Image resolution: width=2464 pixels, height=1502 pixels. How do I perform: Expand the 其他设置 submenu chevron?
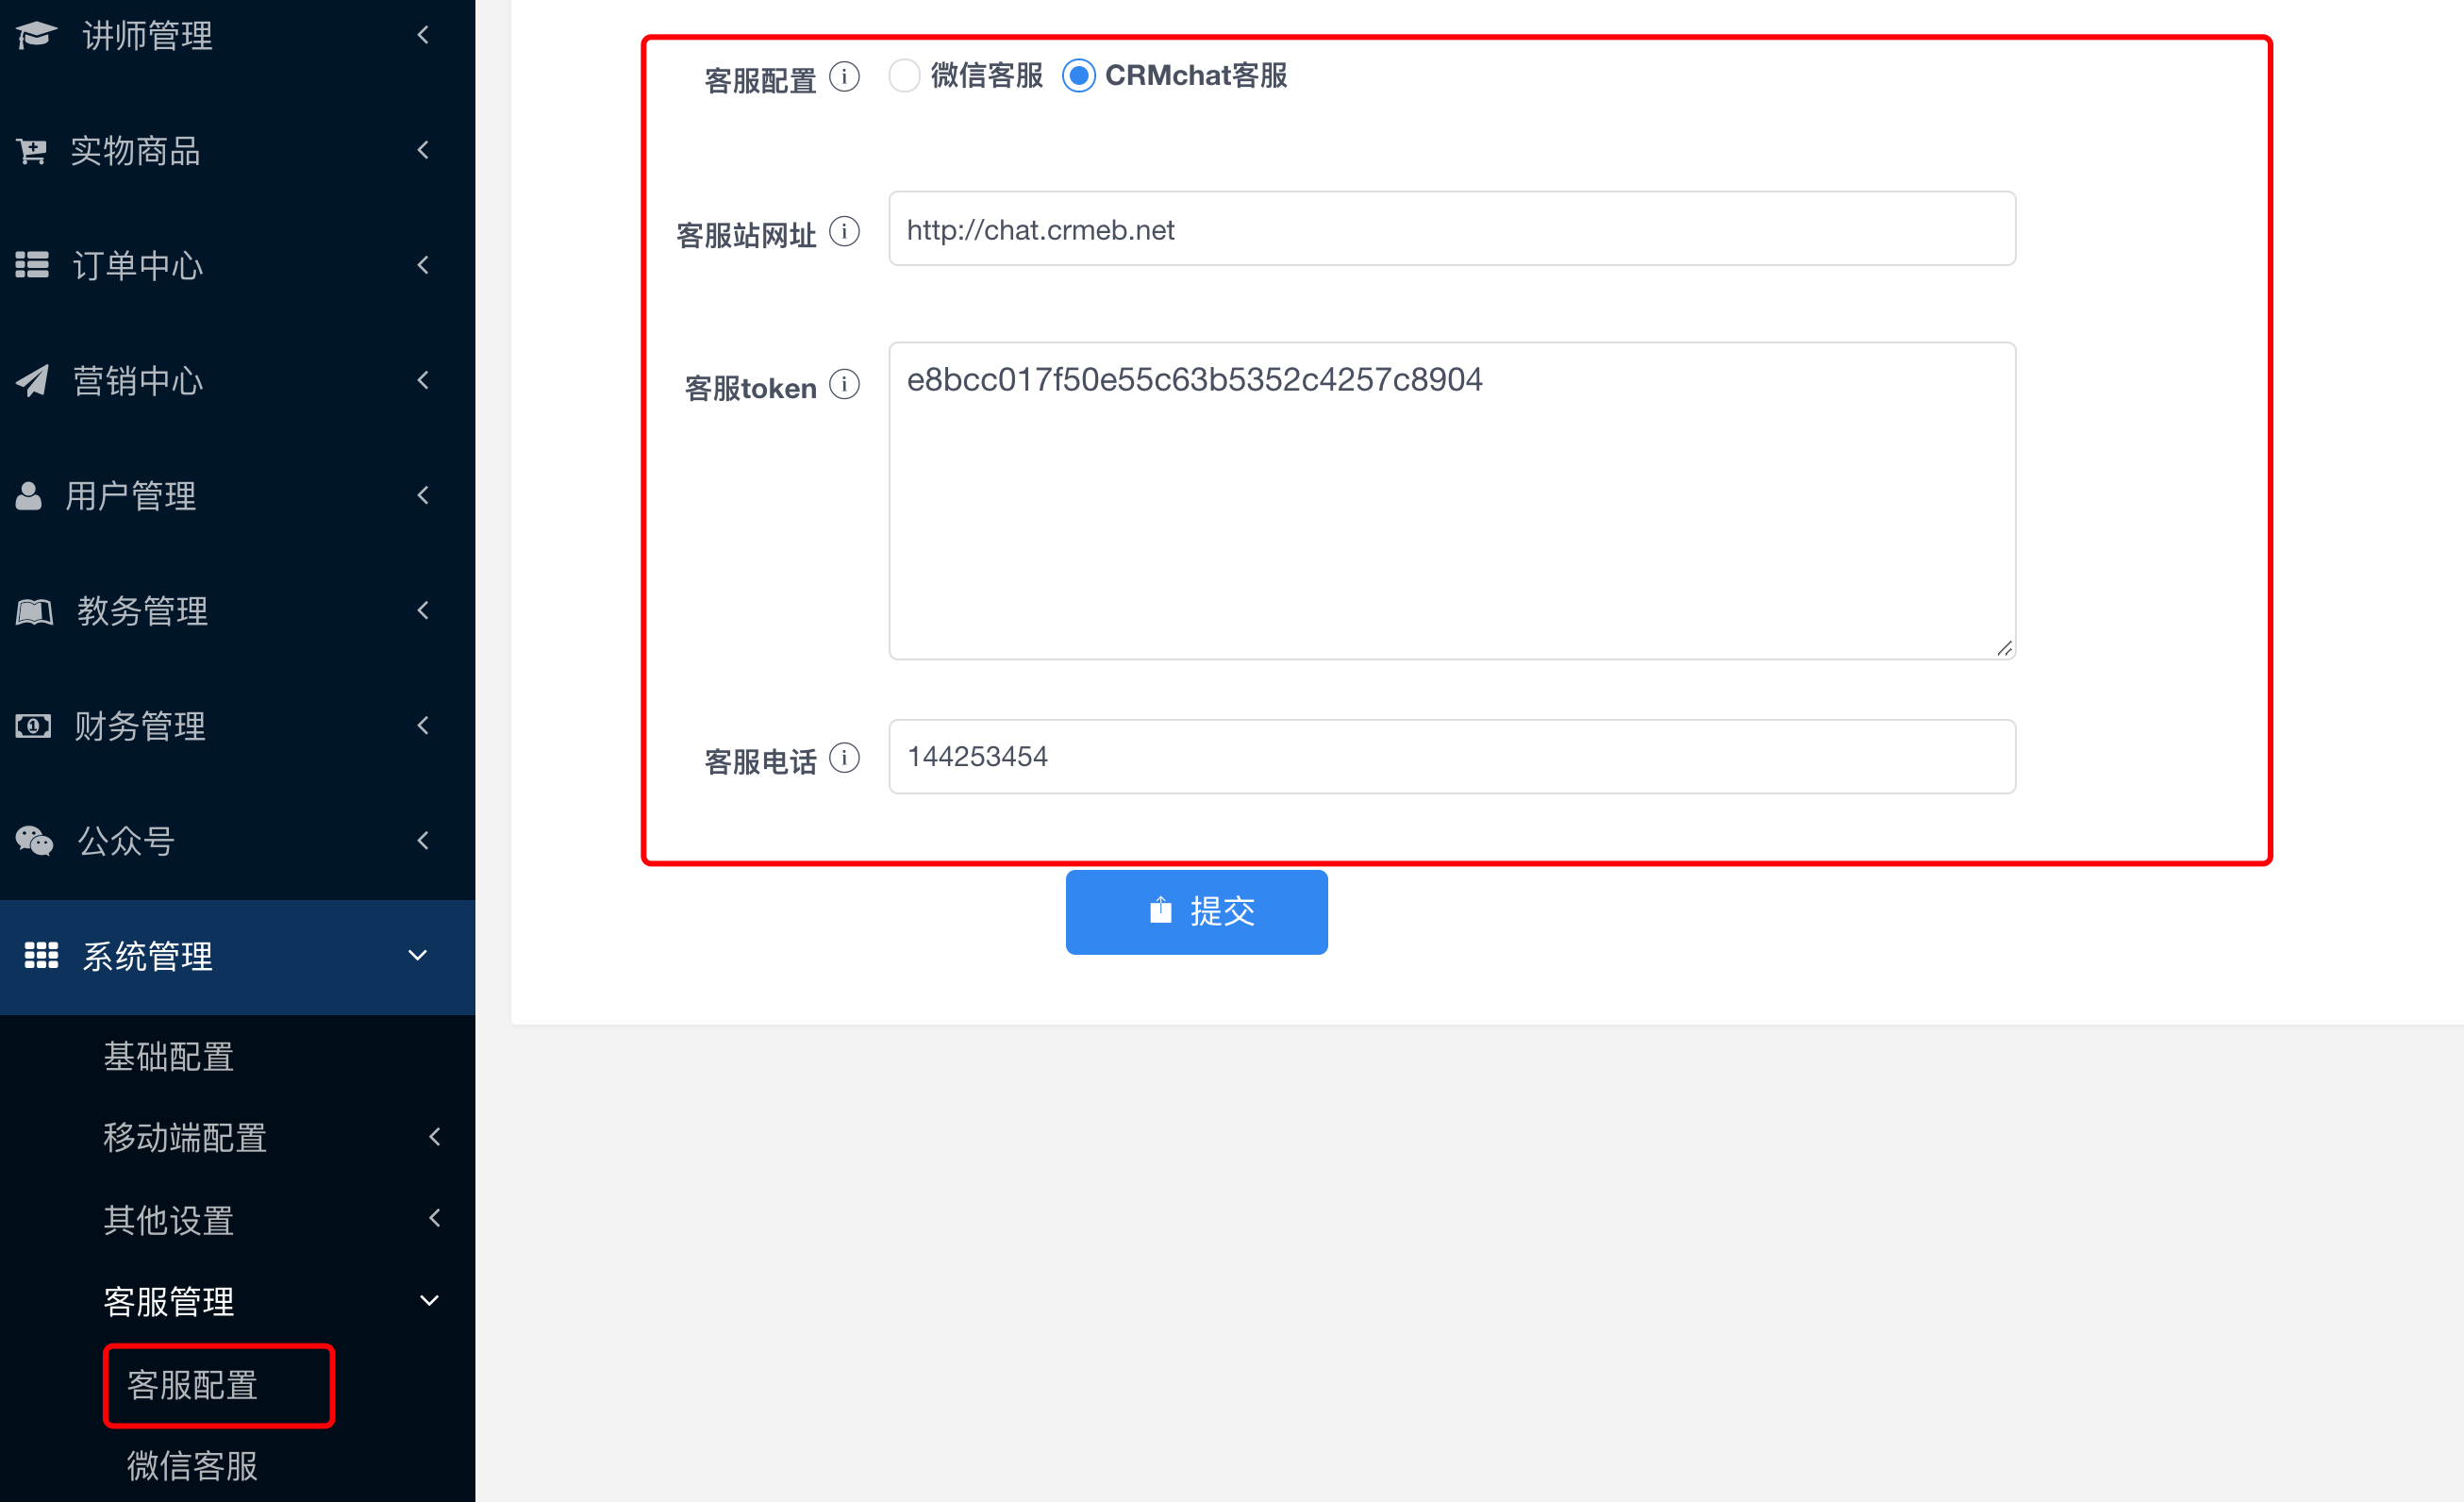435,1218
